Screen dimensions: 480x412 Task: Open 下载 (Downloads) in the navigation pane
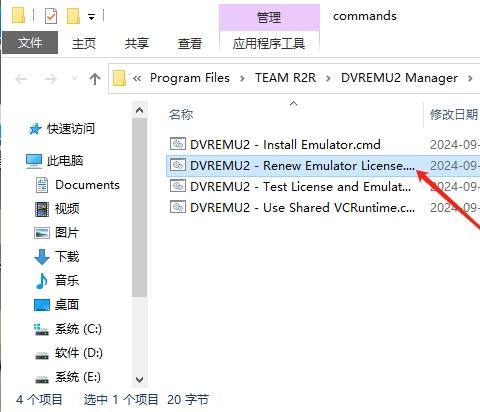coord(67,257)
